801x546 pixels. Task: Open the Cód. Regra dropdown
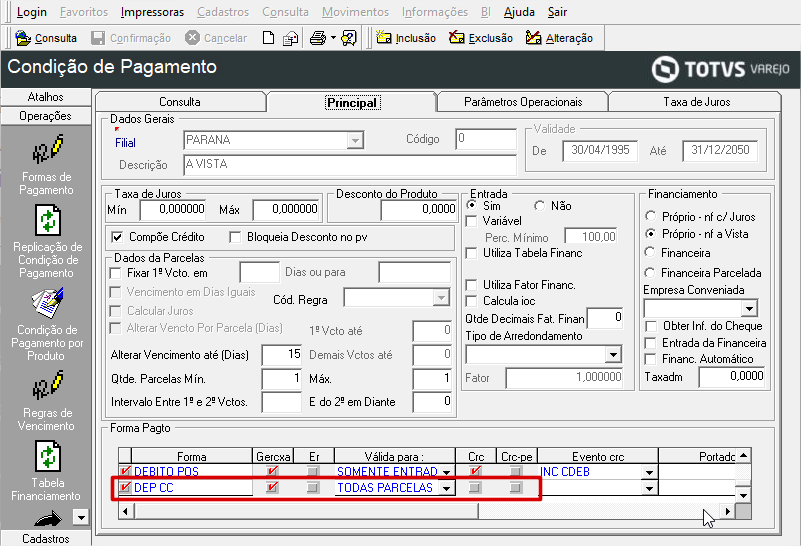[x=440, y=297]
